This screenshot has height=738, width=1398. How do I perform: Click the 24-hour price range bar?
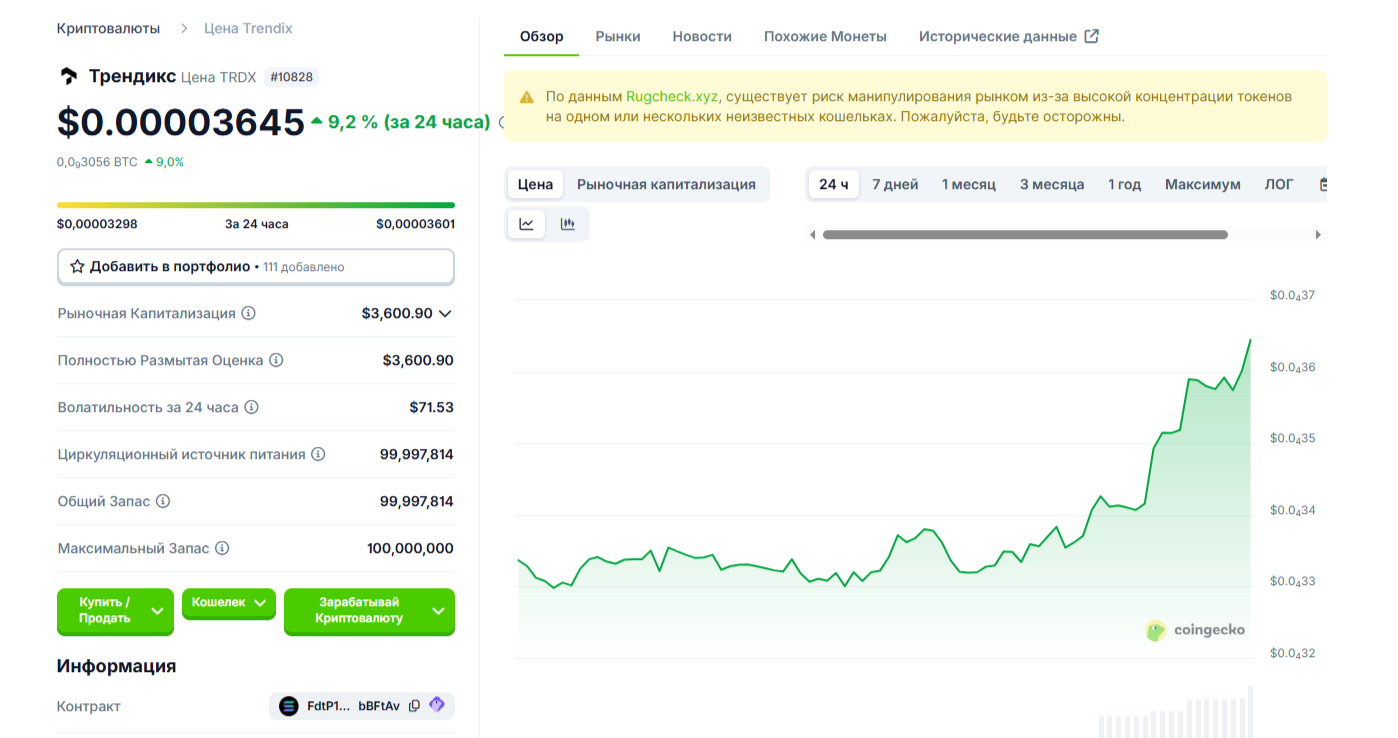(256, 205)
